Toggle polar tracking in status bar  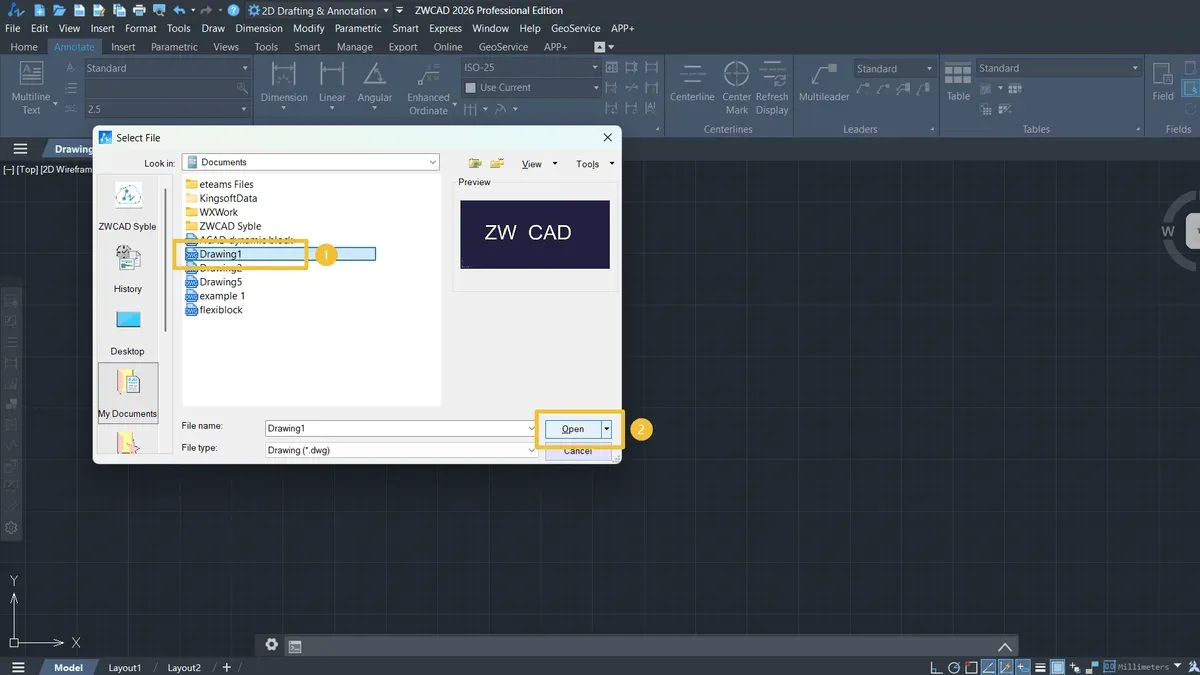[x=956, y=667]
